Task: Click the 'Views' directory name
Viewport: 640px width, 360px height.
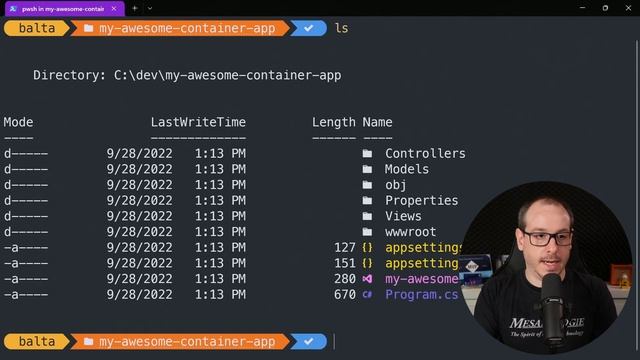Action: [403, 216]
